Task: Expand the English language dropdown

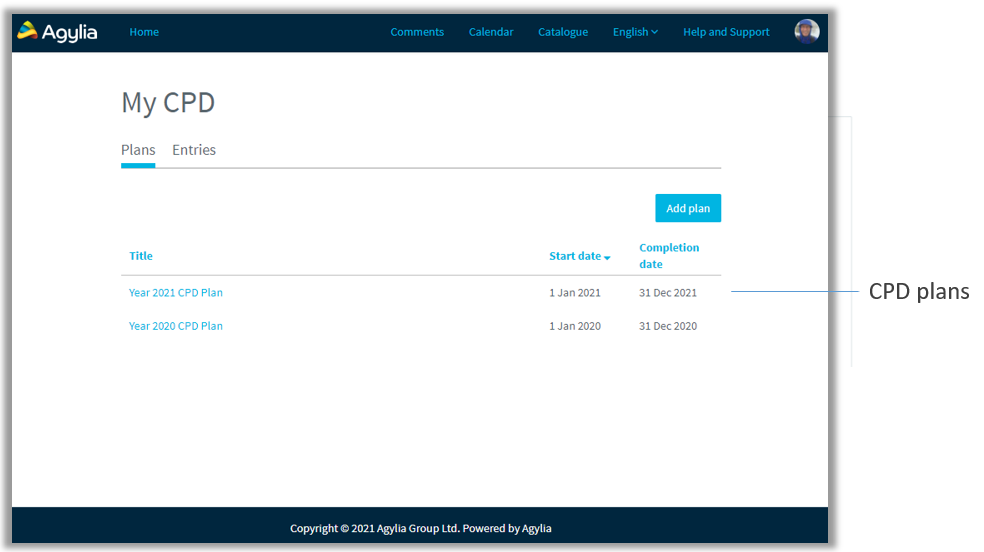Action: pos(635,32)
